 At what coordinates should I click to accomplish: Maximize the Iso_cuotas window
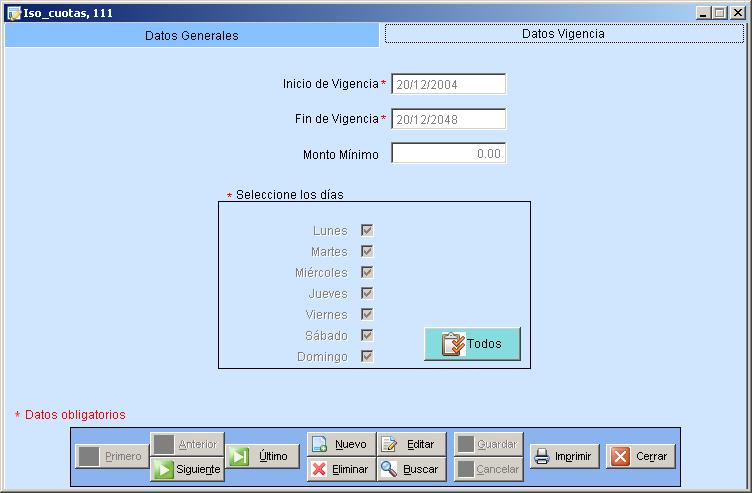719,13
